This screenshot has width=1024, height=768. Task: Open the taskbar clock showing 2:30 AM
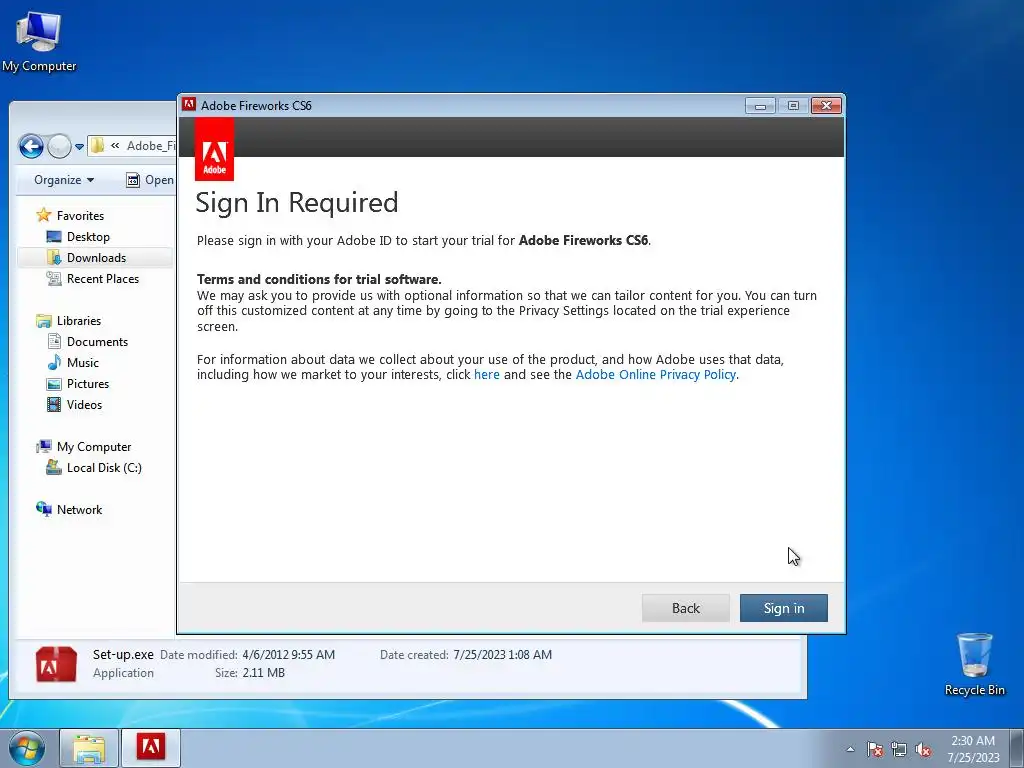pos(973,749)
